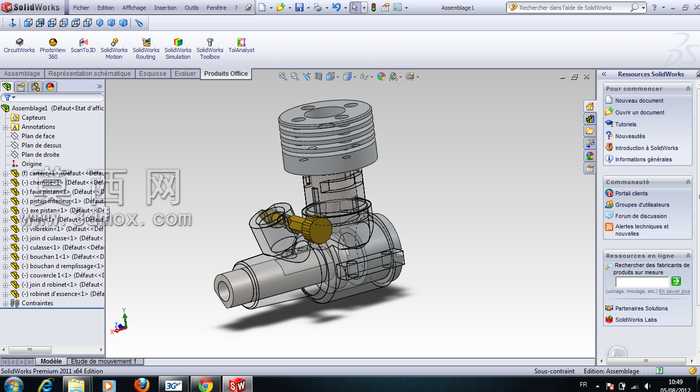Screen dimensions: 700x392
Task: Collapse the Ressources en ligne section
Action: pos(688,256)
